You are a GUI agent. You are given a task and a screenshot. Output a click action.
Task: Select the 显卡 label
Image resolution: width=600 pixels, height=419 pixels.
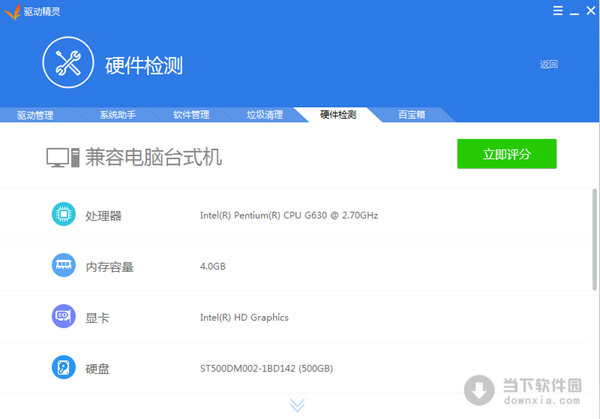click(x=97, y=318)
